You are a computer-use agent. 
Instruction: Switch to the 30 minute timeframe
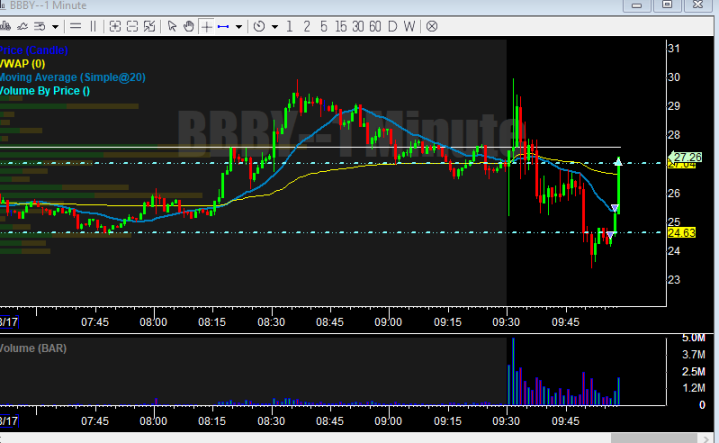pyautogui.click(x=358, y=27)
